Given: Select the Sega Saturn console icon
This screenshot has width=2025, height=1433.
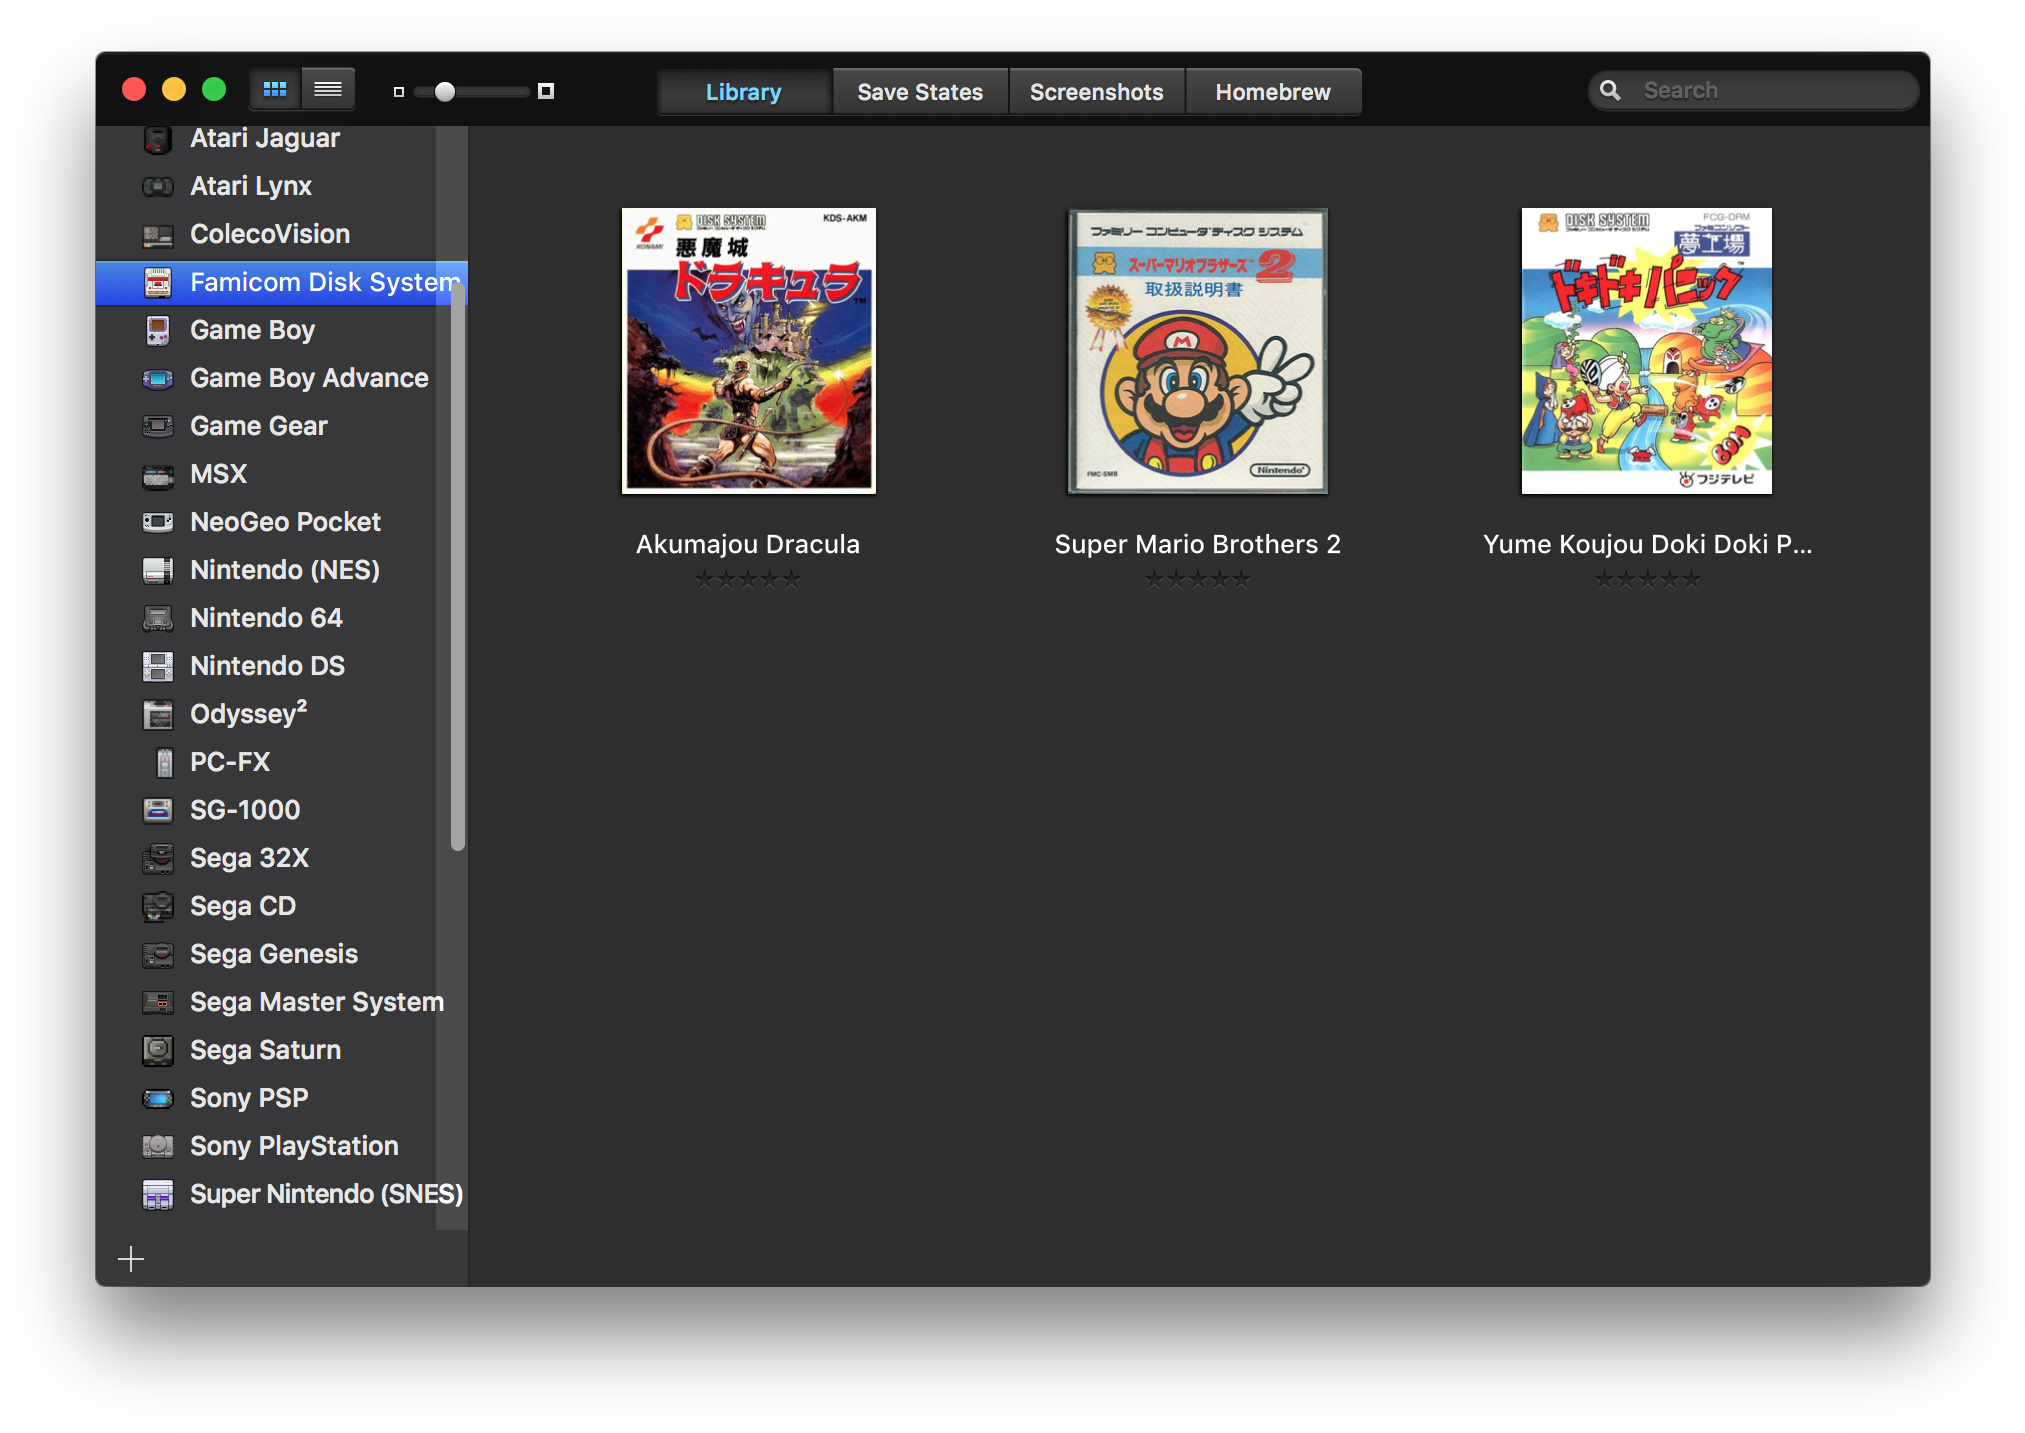Looking at the screenshot, I should pos(158,1050).
